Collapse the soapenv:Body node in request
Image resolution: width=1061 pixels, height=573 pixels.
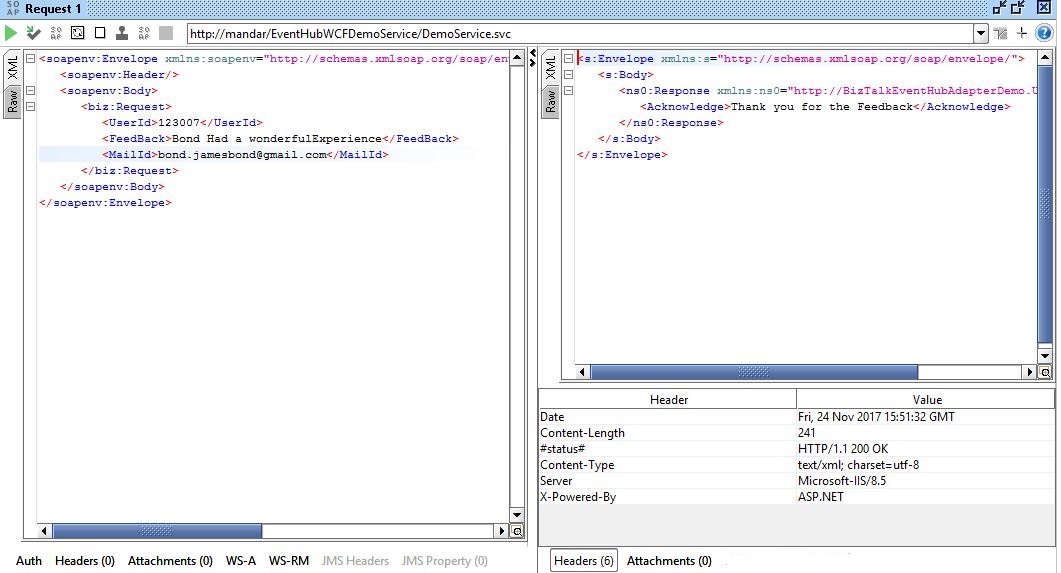tap(30, 91)
